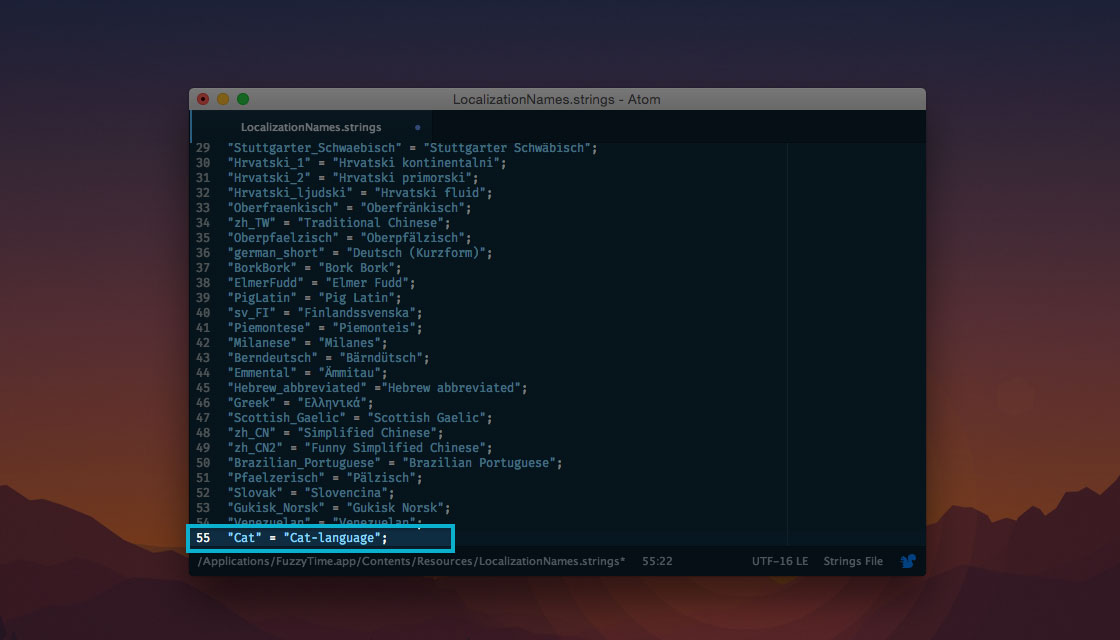Maximize the Atom window with green button
The width and height of the screenshot is (1120, 640).
click(x=243, y=100)
